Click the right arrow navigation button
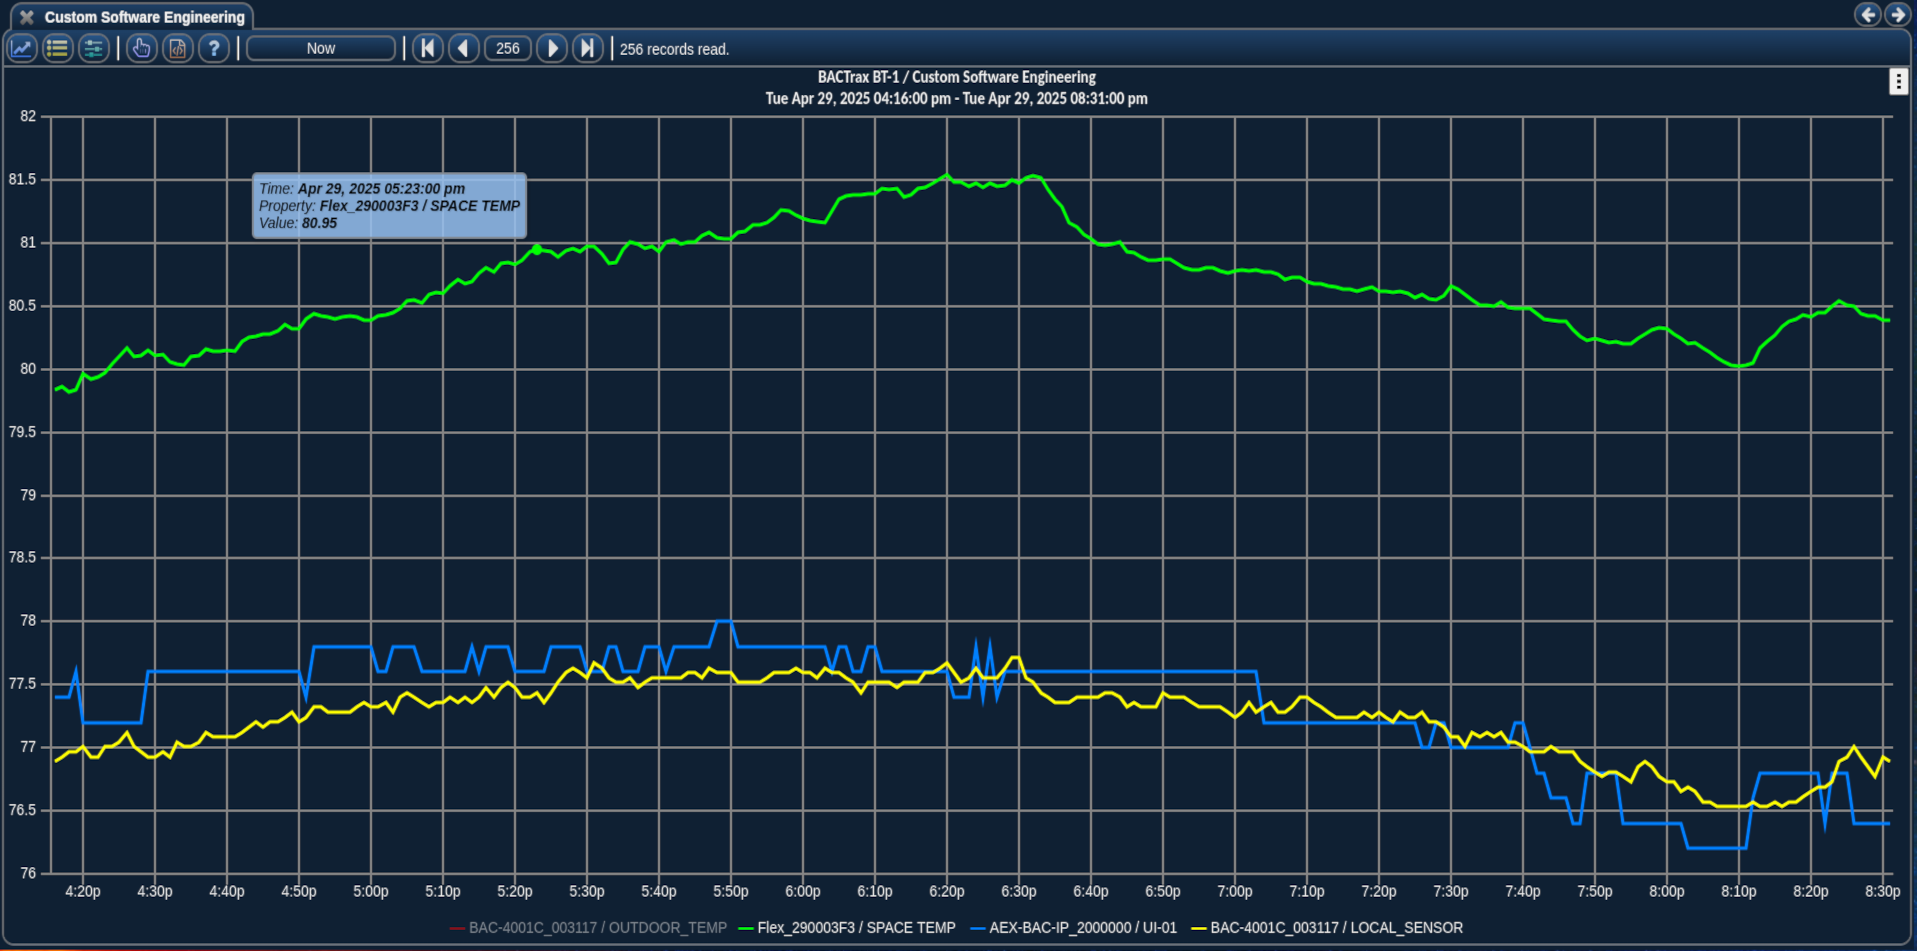 [x=1896, y=14]
